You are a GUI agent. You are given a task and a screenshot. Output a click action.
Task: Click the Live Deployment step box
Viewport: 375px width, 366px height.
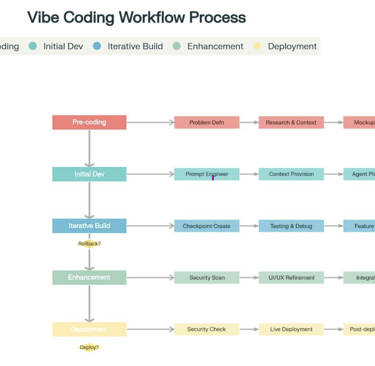pyautogui.click(x=291, y=329)
